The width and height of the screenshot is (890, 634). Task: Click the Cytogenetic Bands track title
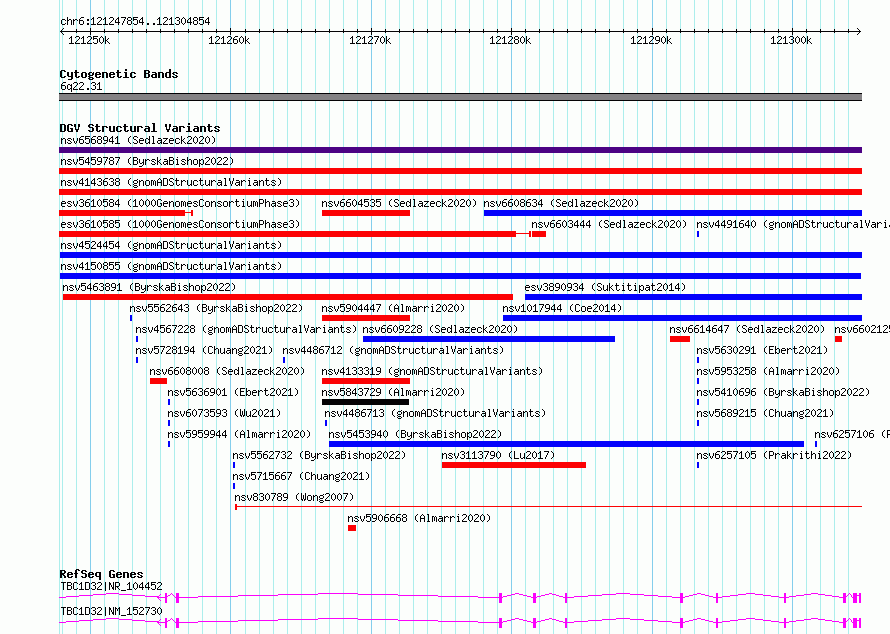tap(119, 74)
